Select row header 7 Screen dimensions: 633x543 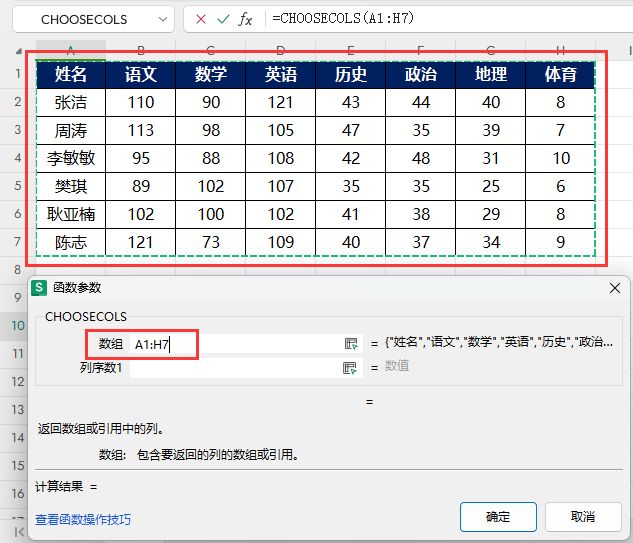18,242
